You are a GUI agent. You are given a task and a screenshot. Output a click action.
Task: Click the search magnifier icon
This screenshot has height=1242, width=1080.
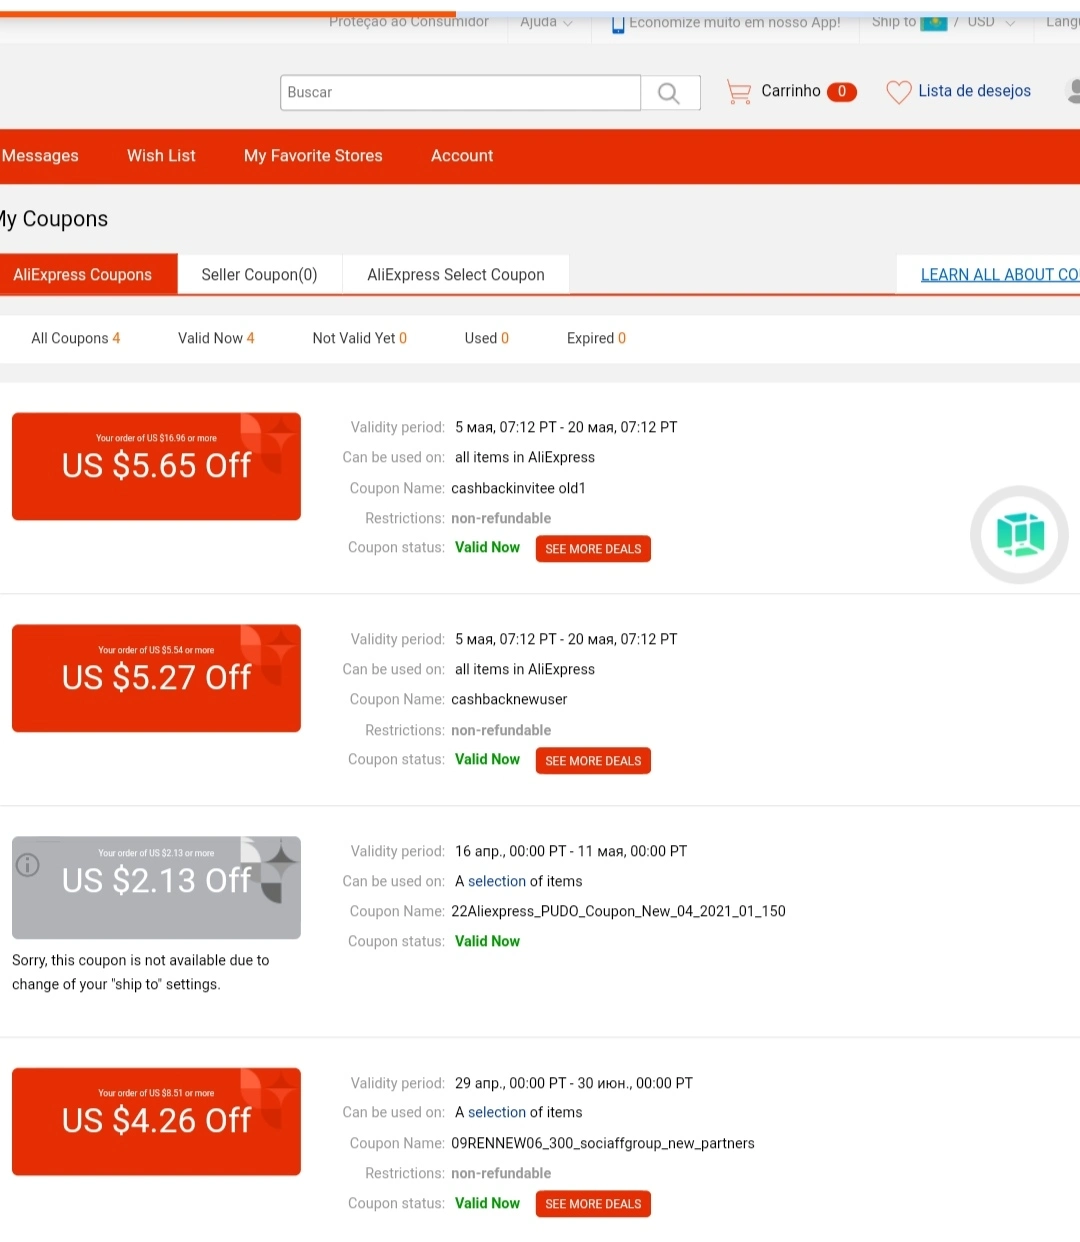point(669,93)
